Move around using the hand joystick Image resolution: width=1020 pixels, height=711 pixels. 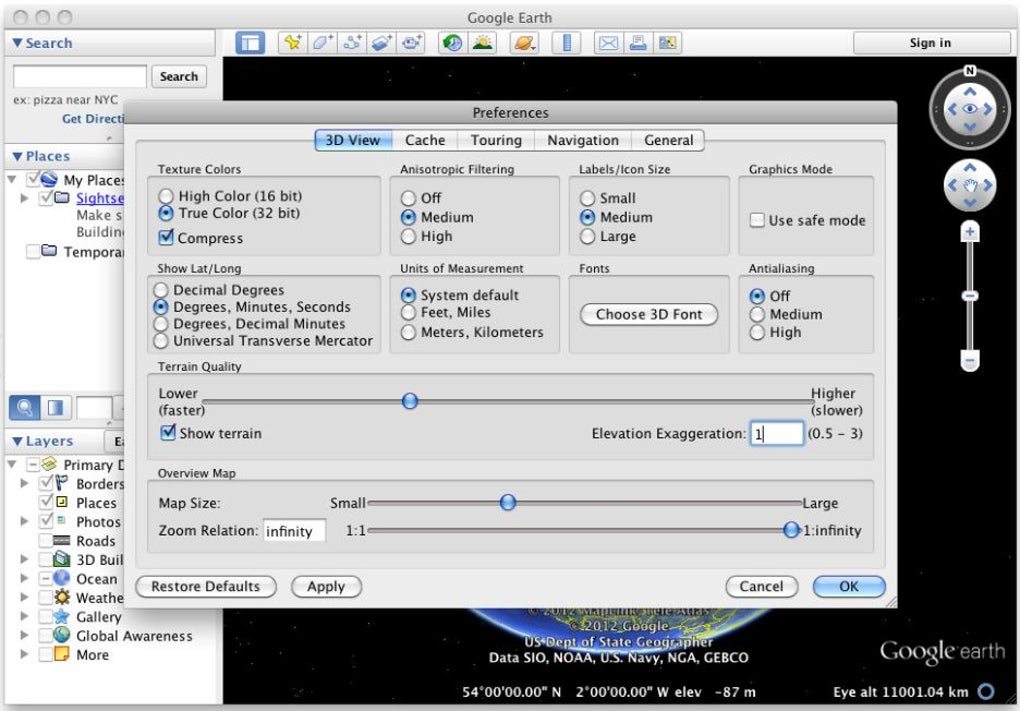click(x=970, y=185)
